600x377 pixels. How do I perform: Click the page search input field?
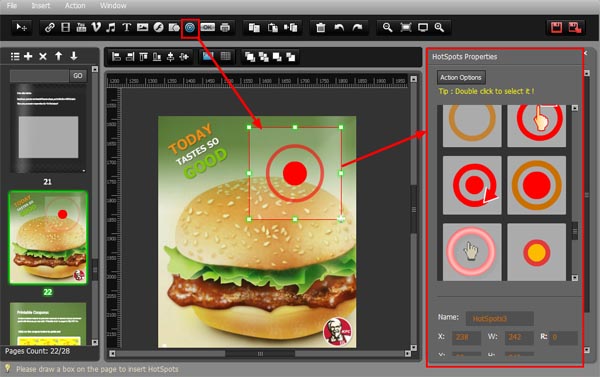[x=39, y=76]
